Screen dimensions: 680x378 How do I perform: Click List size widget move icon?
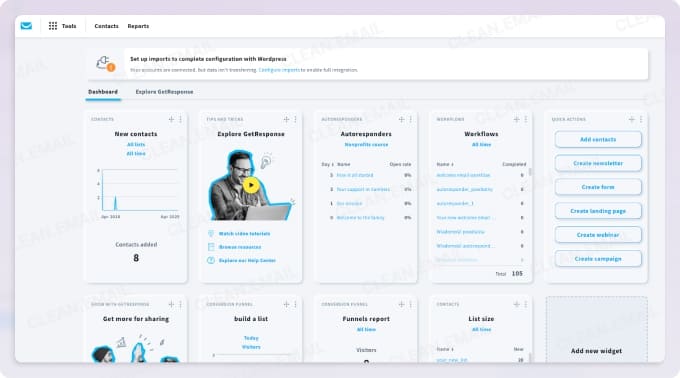[517, 304]
